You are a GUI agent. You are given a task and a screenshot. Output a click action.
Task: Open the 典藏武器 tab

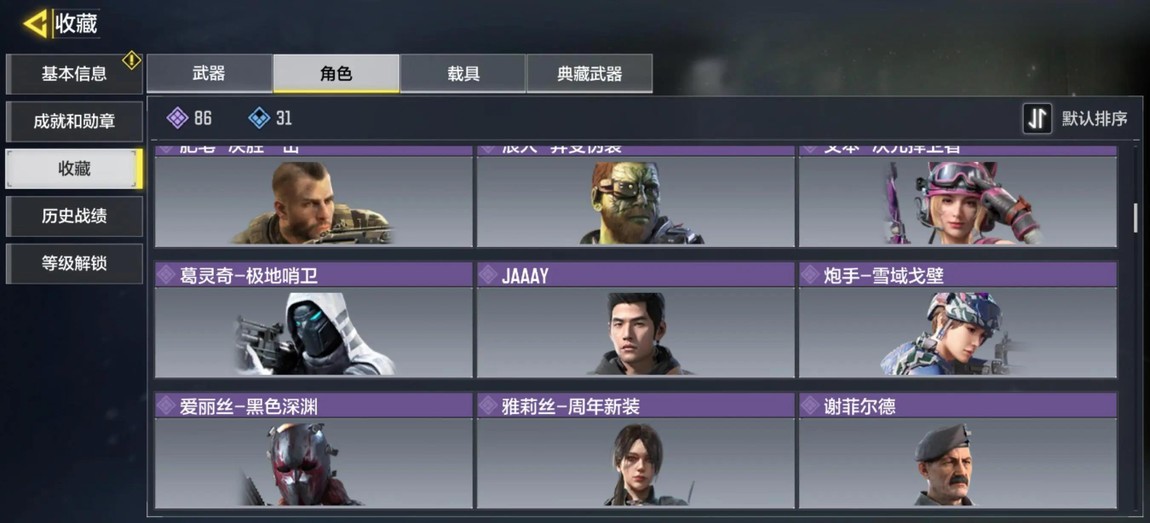(590, 73)
